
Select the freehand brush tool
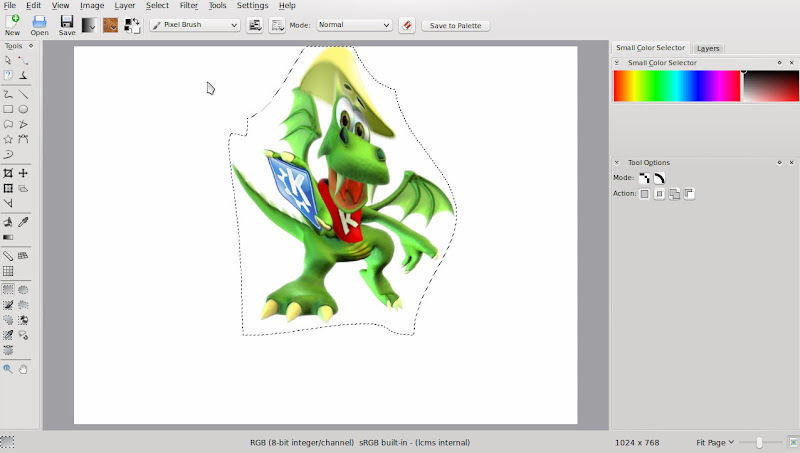pos(8,94)
